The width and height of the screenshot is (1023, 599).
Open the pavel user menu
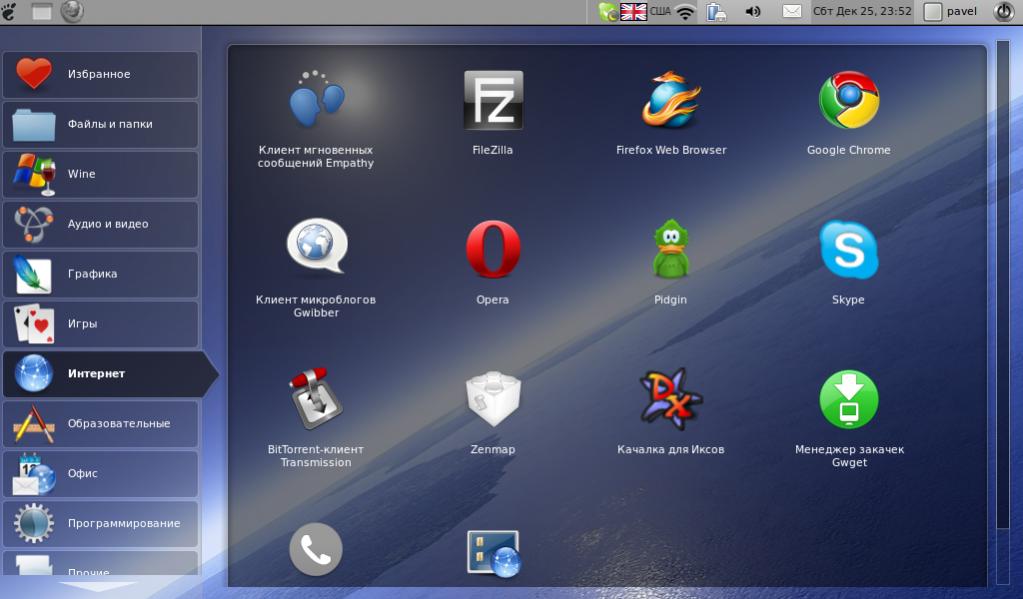[951, 12]
